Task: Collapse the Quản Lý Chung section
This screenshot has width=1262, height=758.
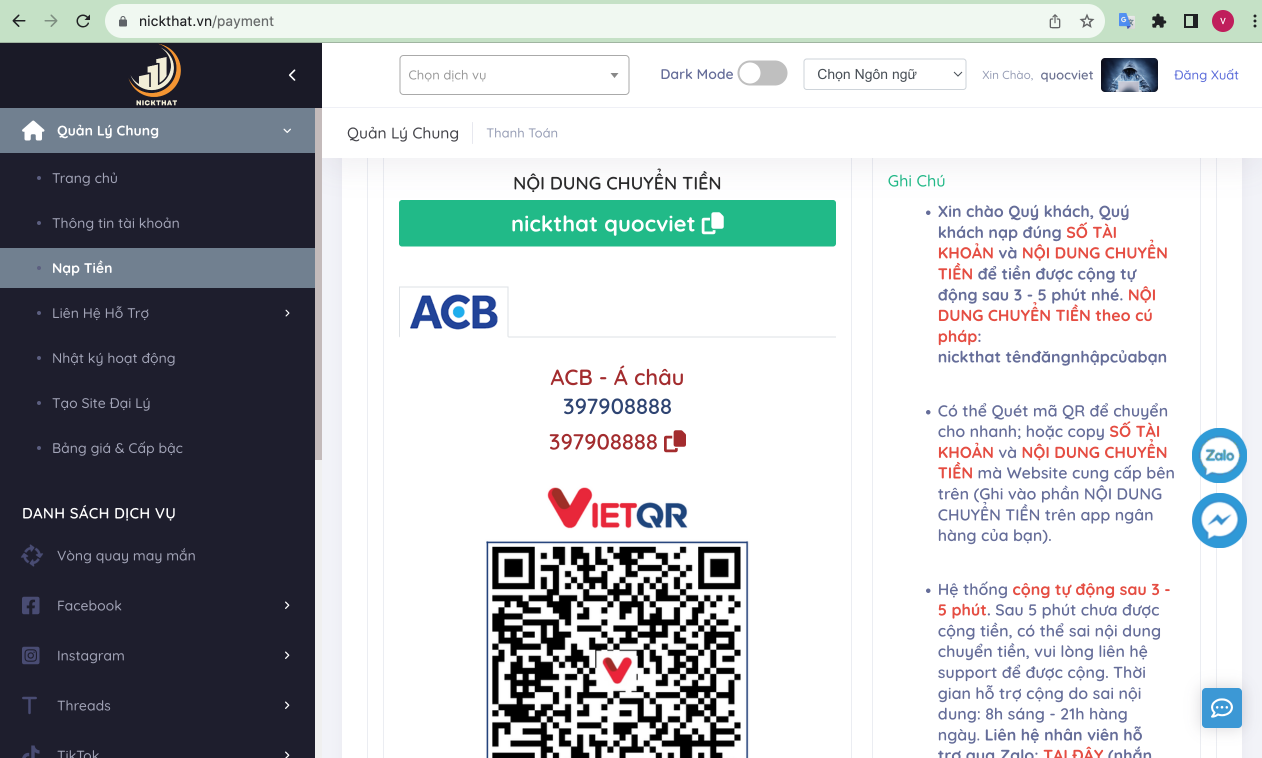Action: [x=287, y=131]
